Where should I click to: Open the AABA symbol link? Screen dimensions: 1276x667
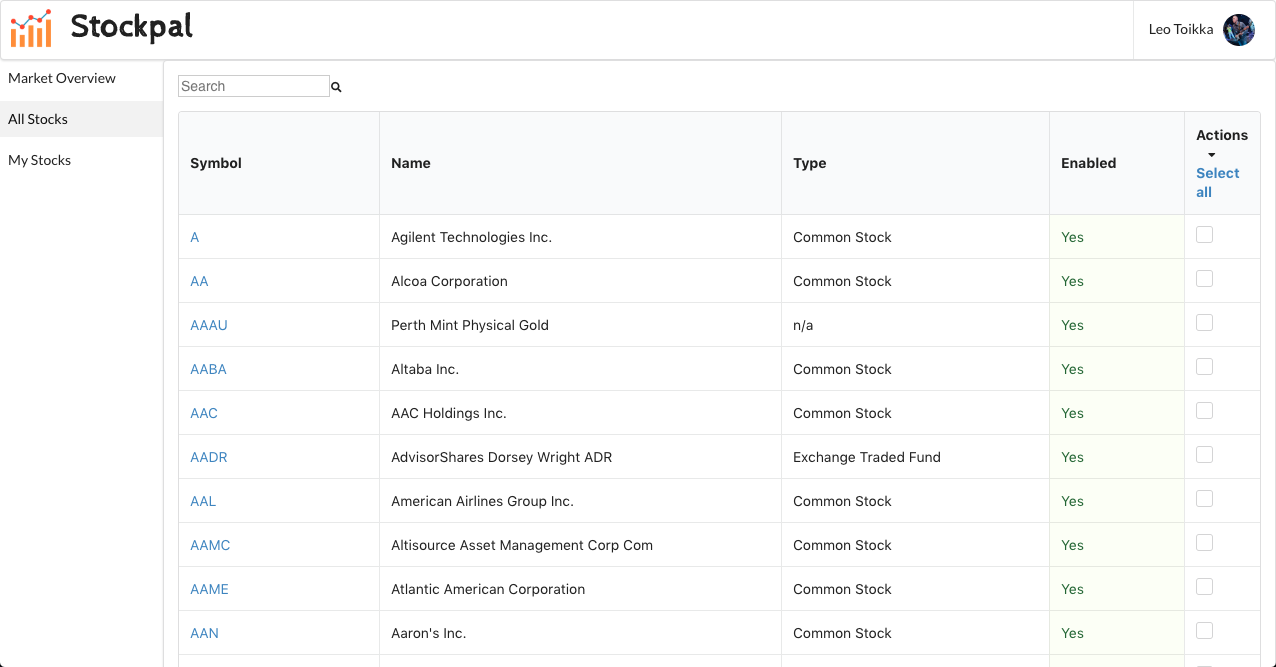pyautogui.click(x=208, y=369)
